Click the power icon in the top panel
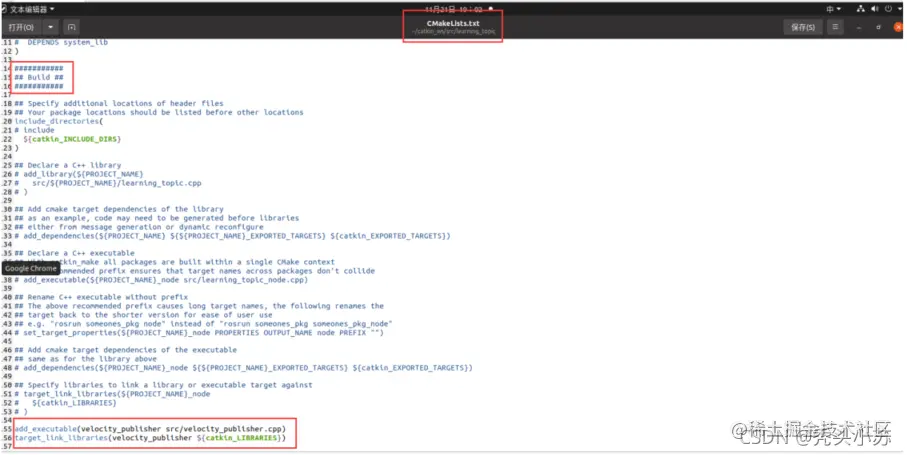This screenshot has height=455, width=907. tap(888, 9)
